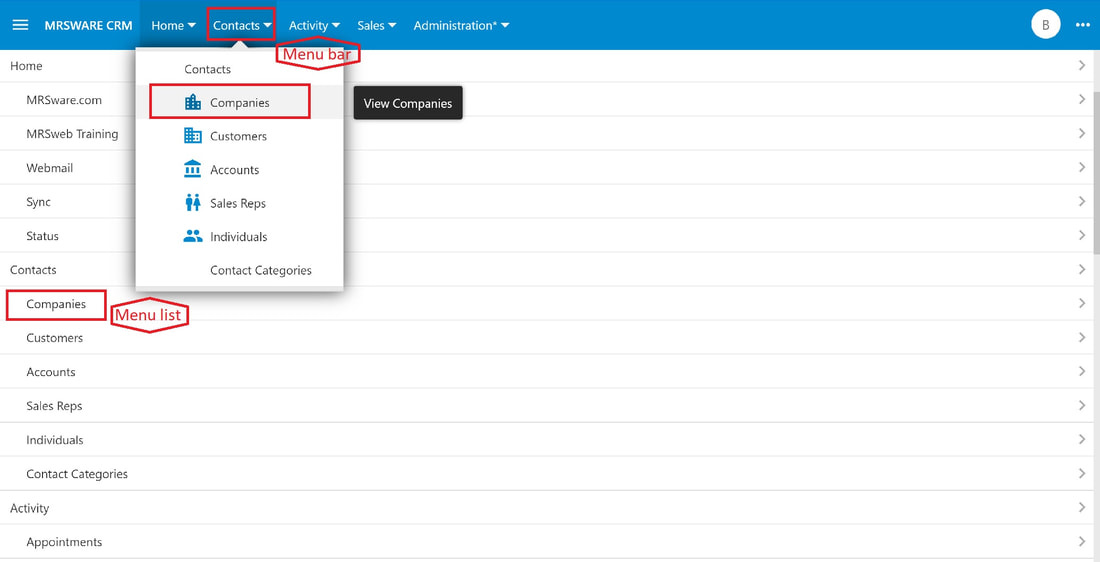Click the Contacts section in menu list
The width and height of the screenshot is (1100, 562).
click(33, 269)
